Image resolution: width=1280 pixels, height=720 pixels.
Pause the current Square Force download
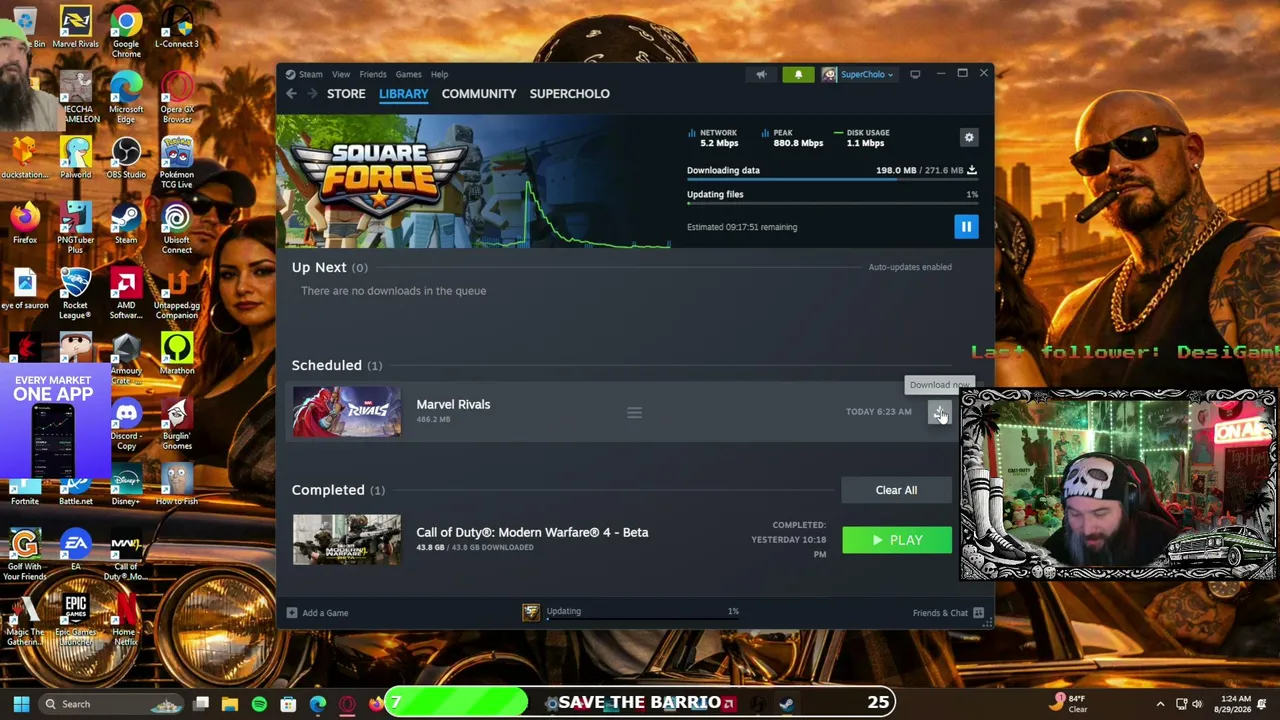966,227
